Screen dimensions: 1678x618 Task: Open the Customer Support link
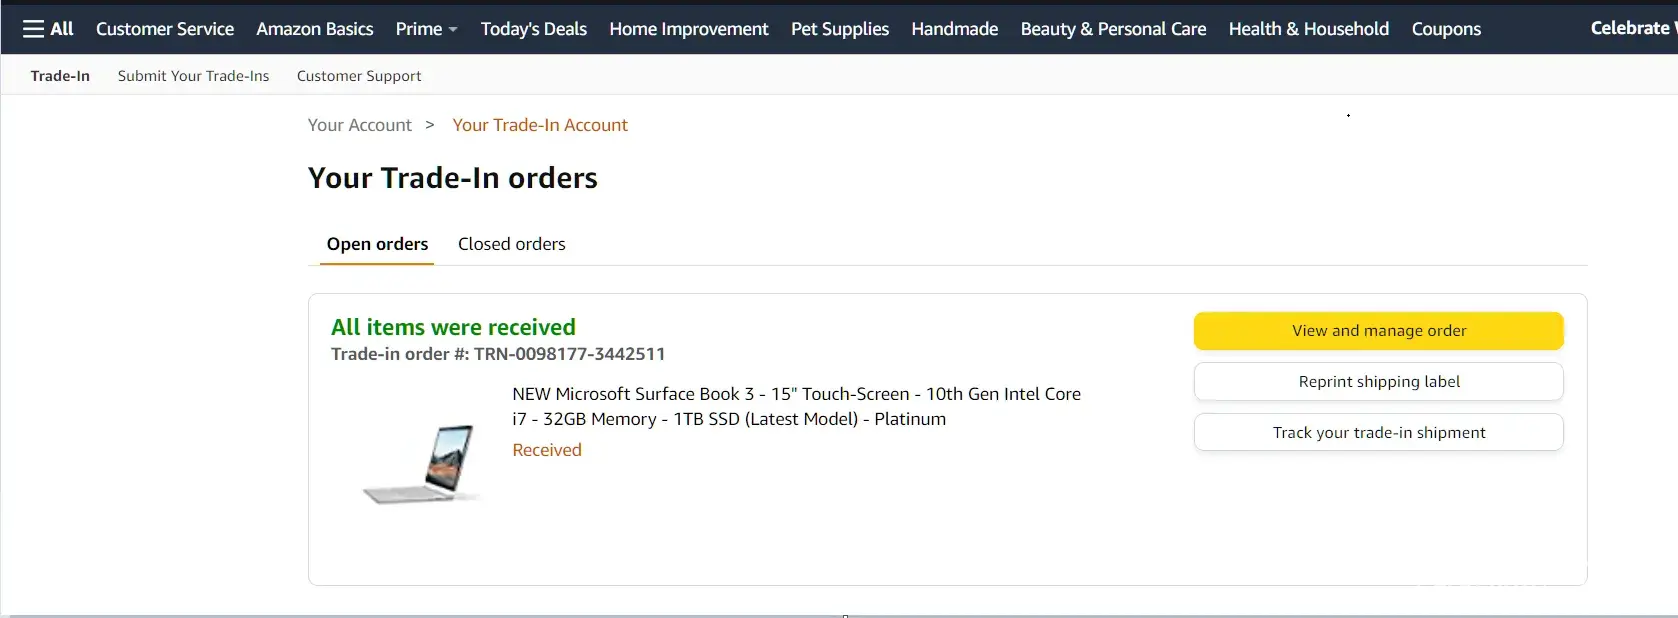(359, 76)
